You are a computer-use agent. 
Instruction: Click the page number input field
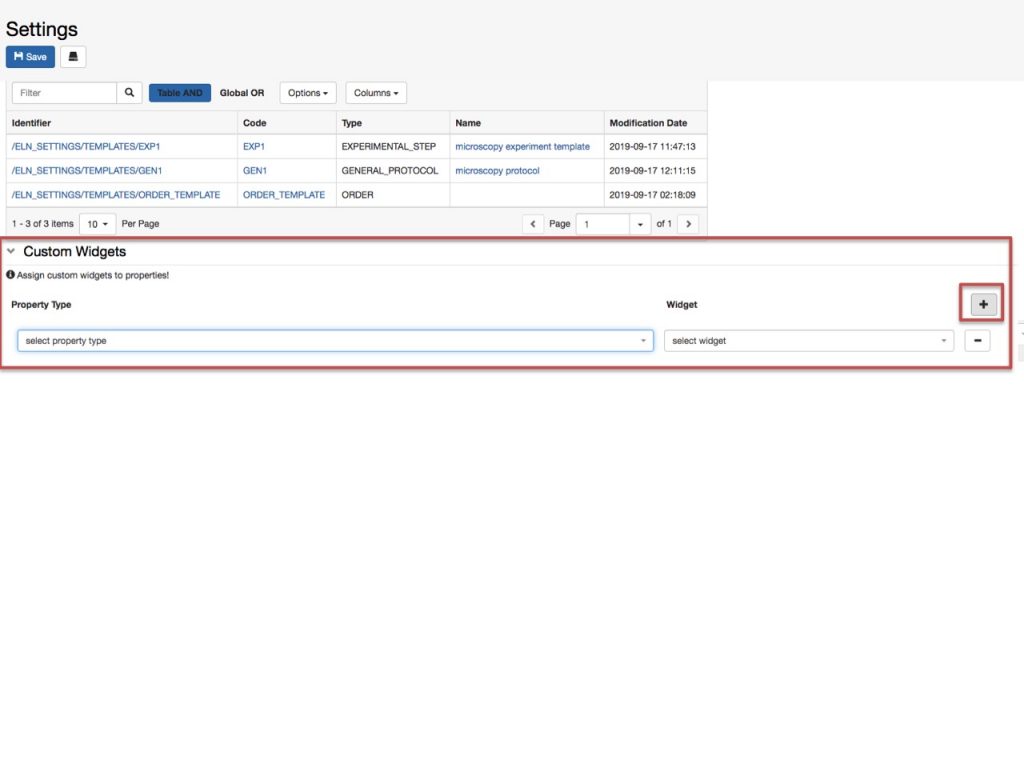point(603,224)
